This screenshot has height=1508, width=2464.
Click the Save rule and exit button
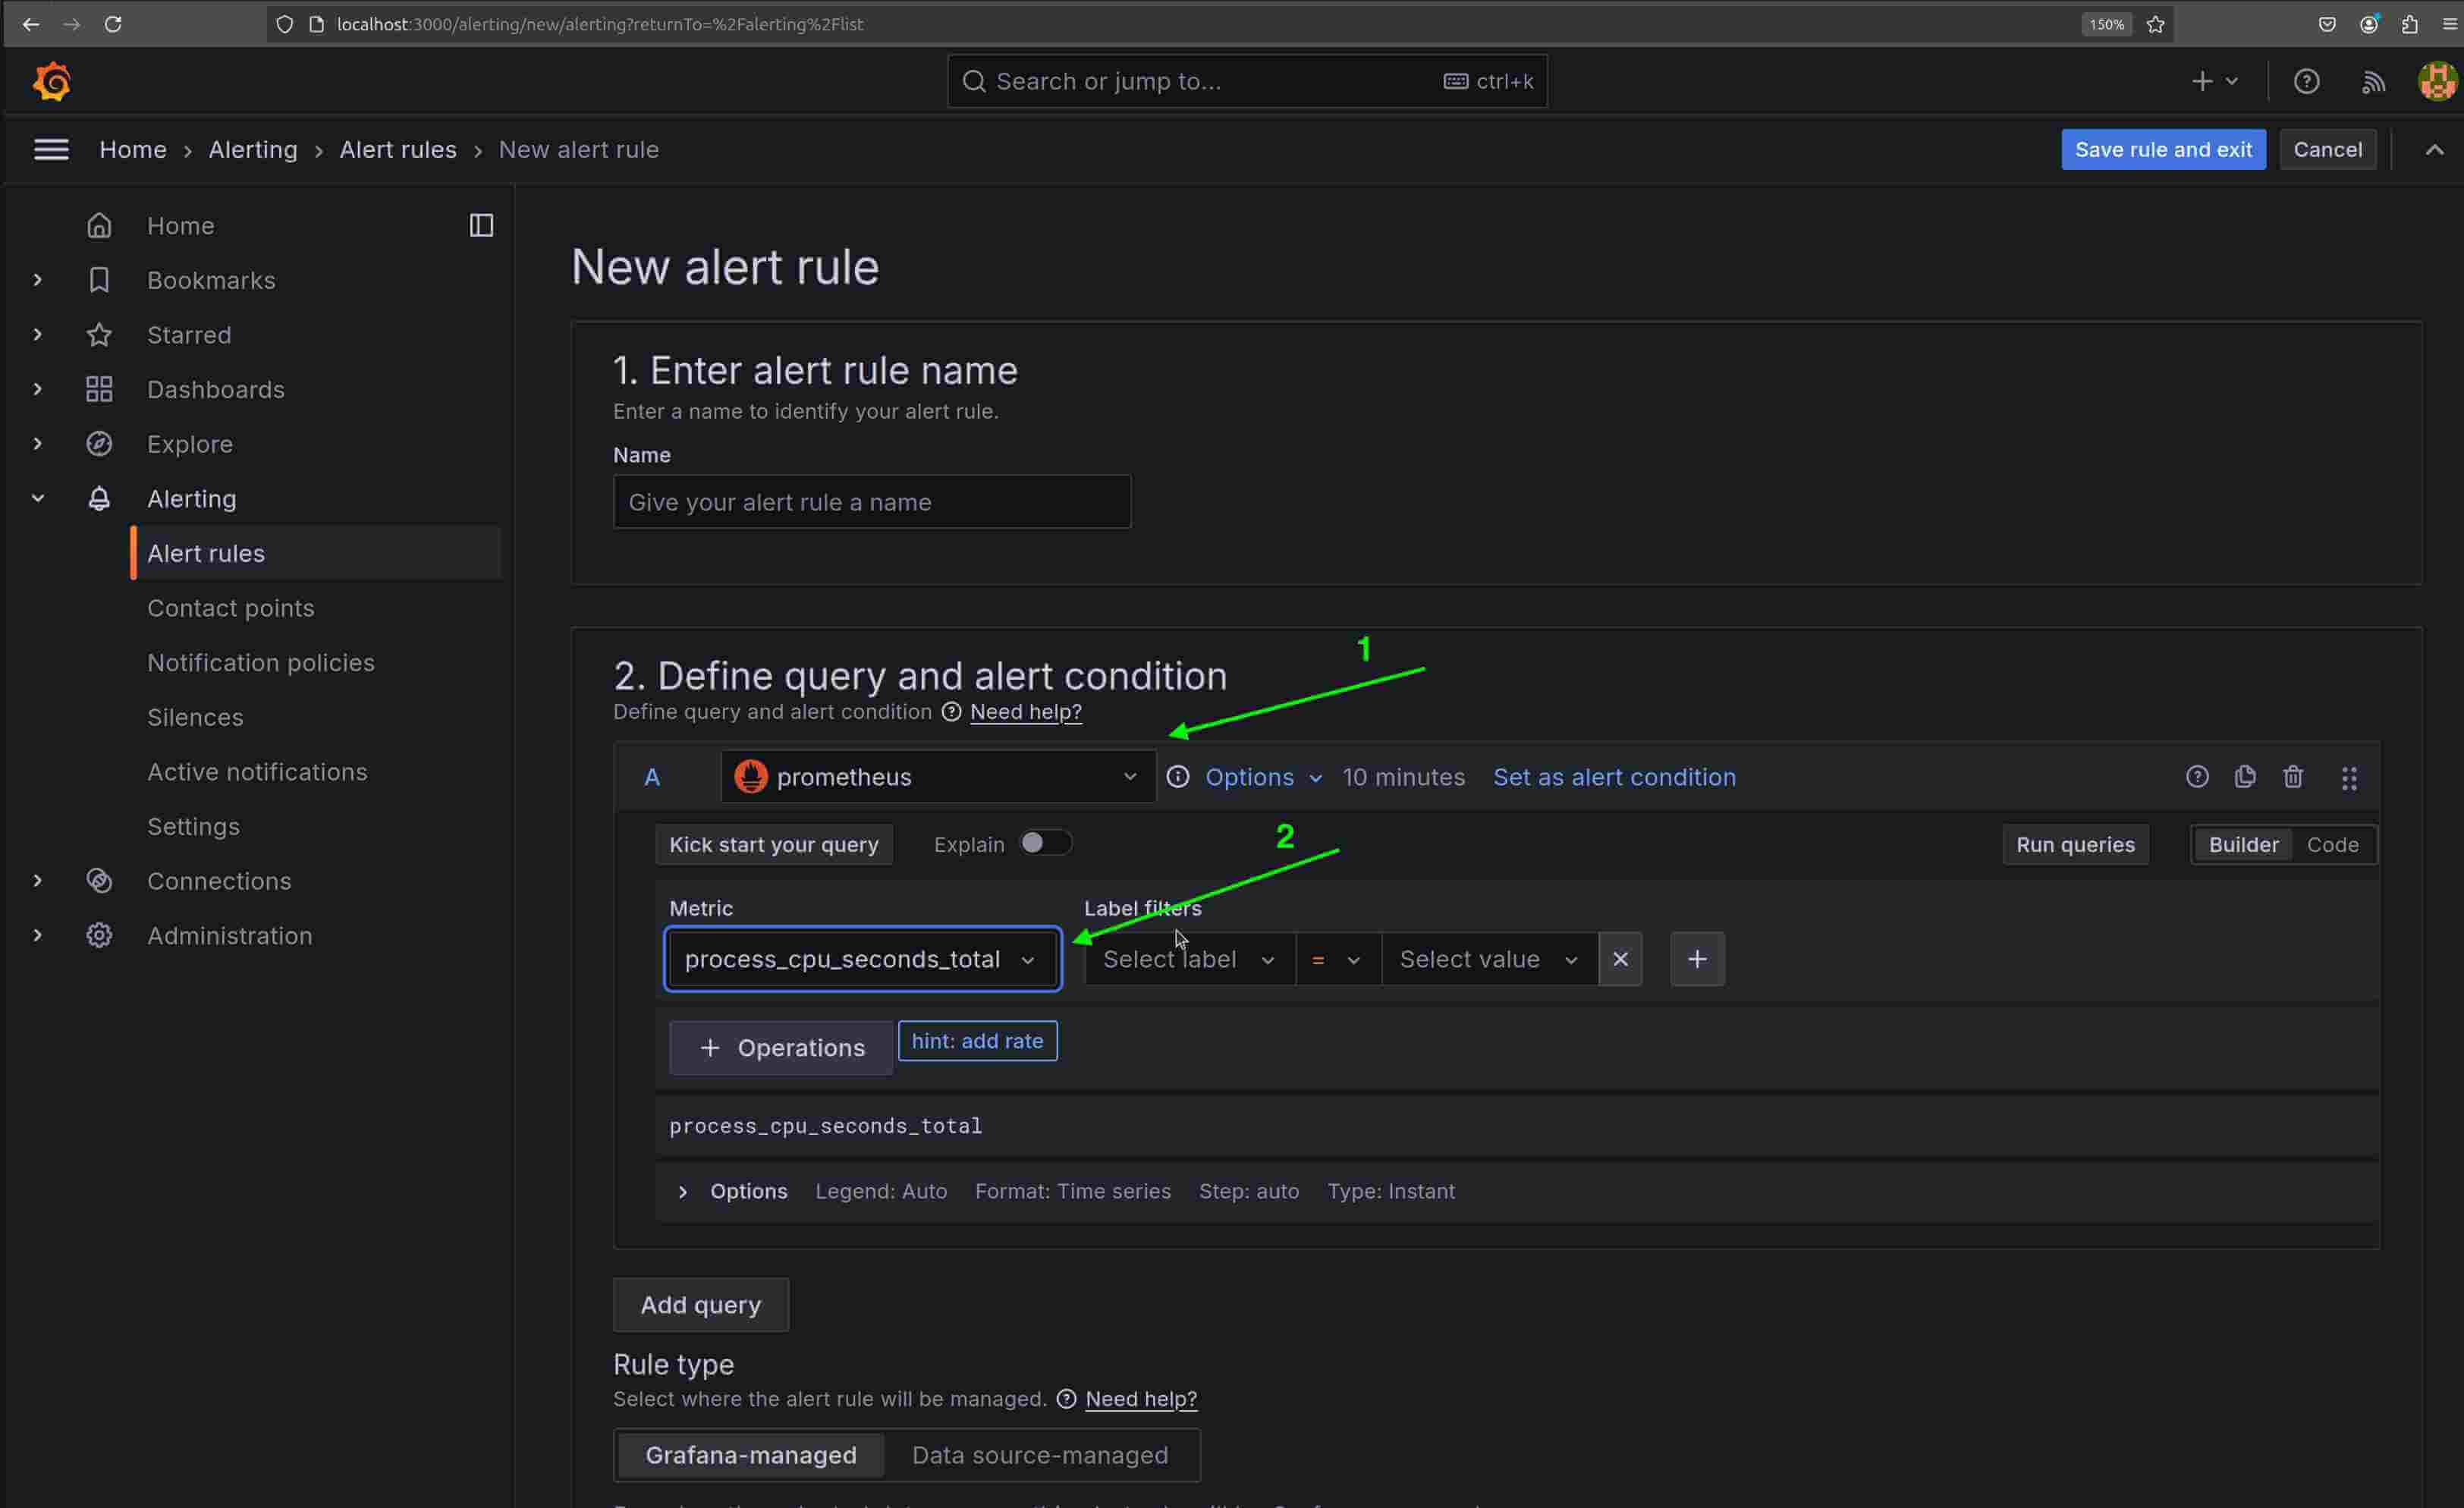(x=2162, y=149)
